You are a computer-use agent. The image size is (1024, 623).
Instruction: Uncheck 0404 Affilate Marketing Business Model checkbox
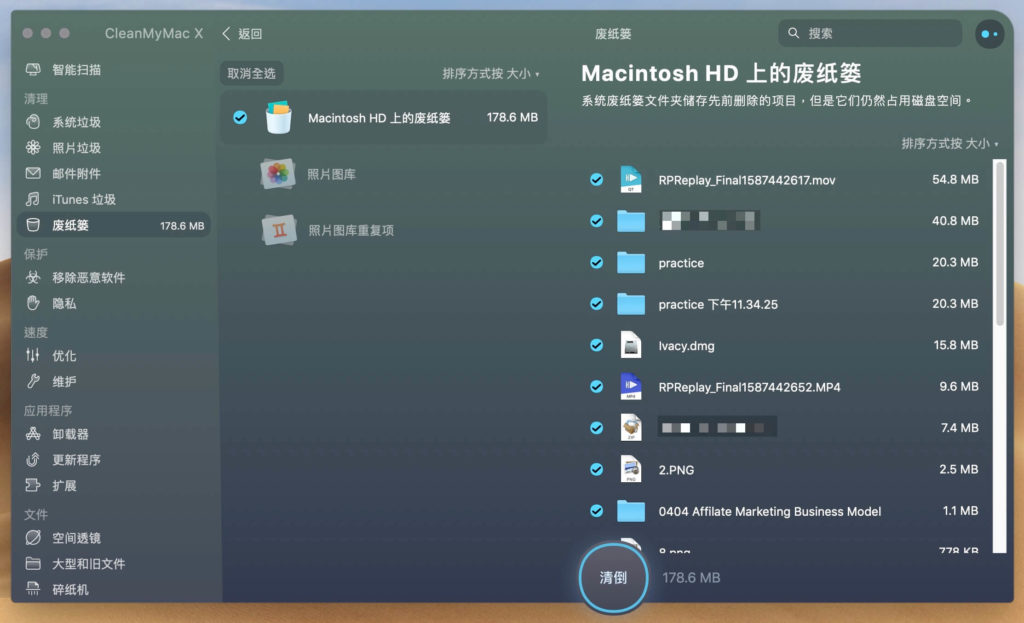tap(596, 511)
